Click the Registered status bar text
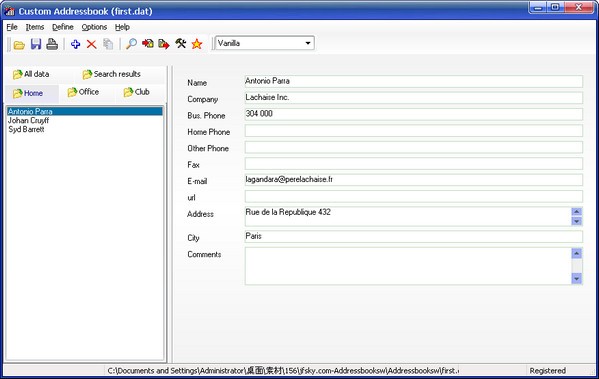 (x=547, y=371)
